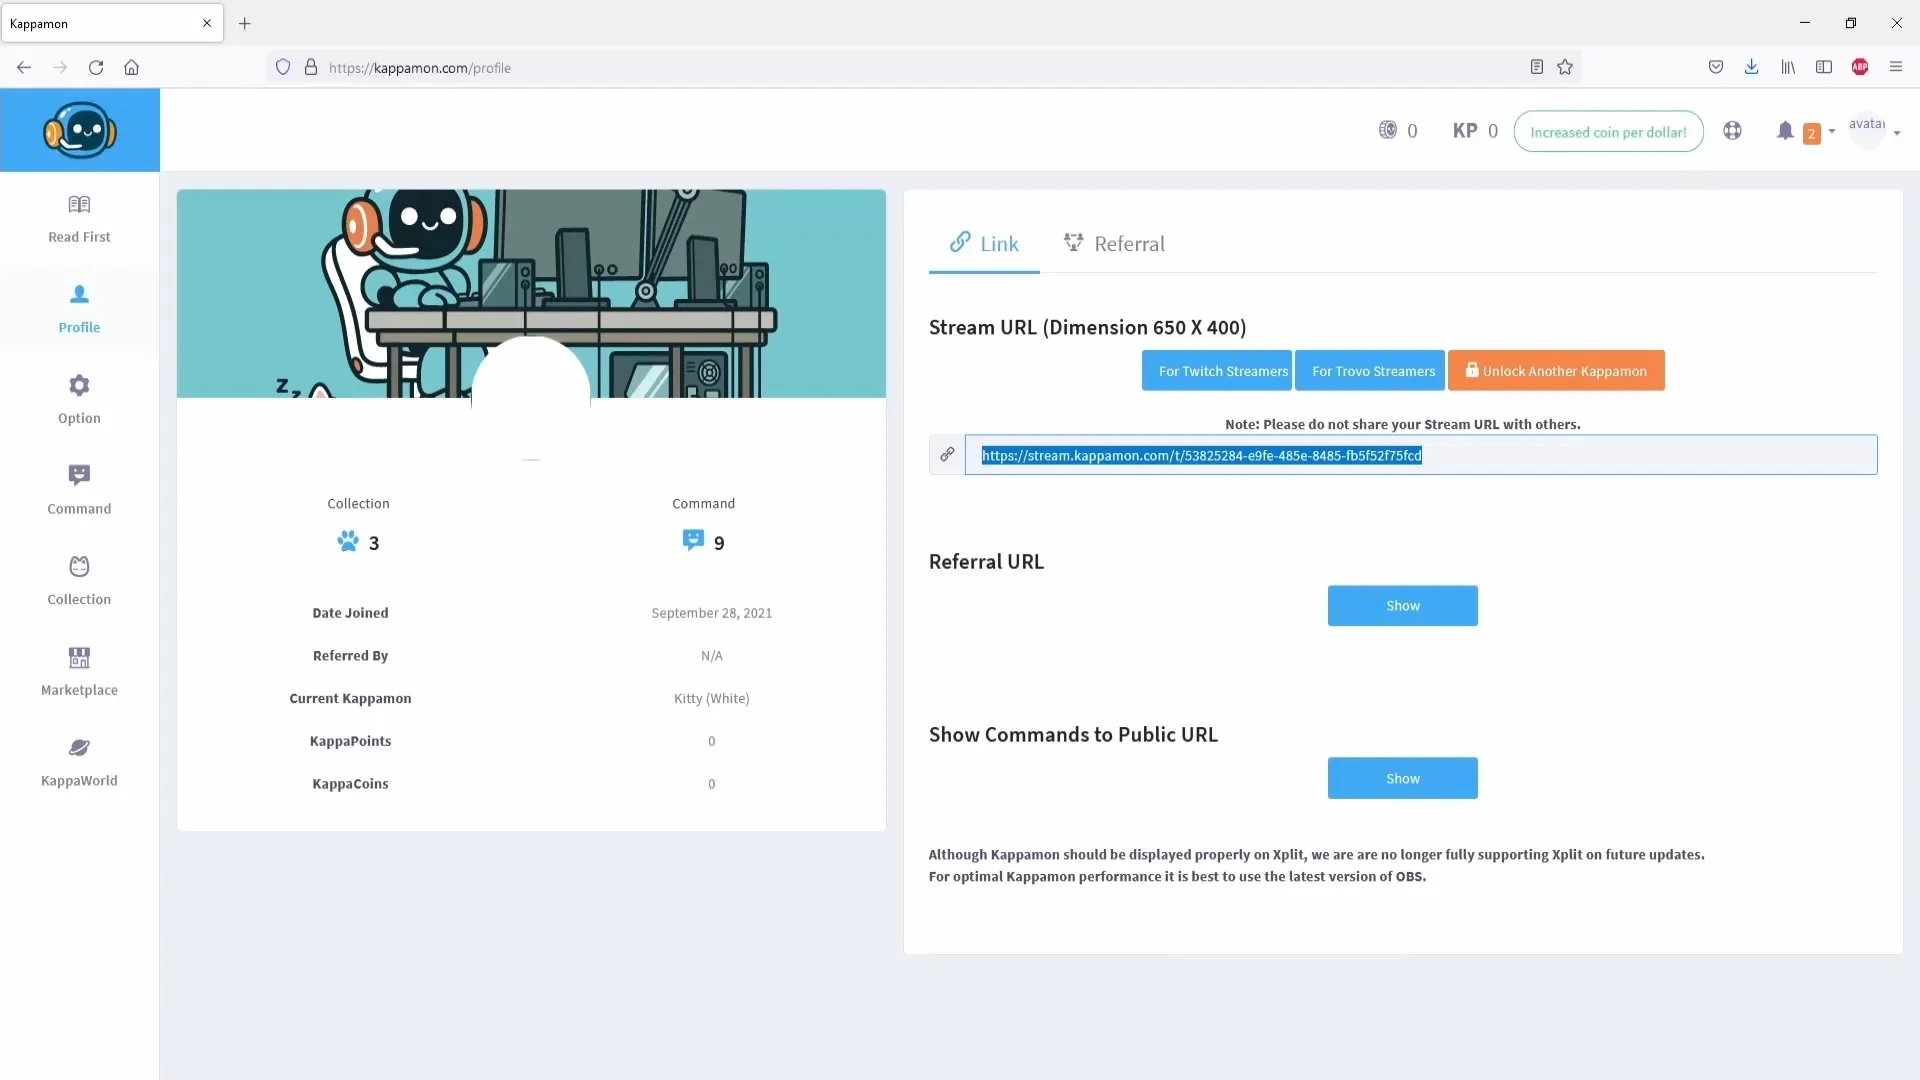This screenshot has height=1080, width=1920.
Task: Open the Read First sidebar page
Action: 79,219
